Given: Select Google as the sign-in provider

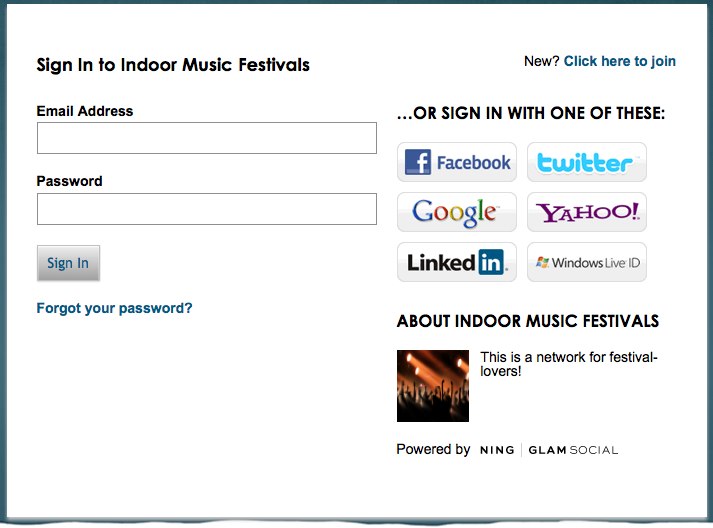Looking at the screenshot, I should 457,212.
